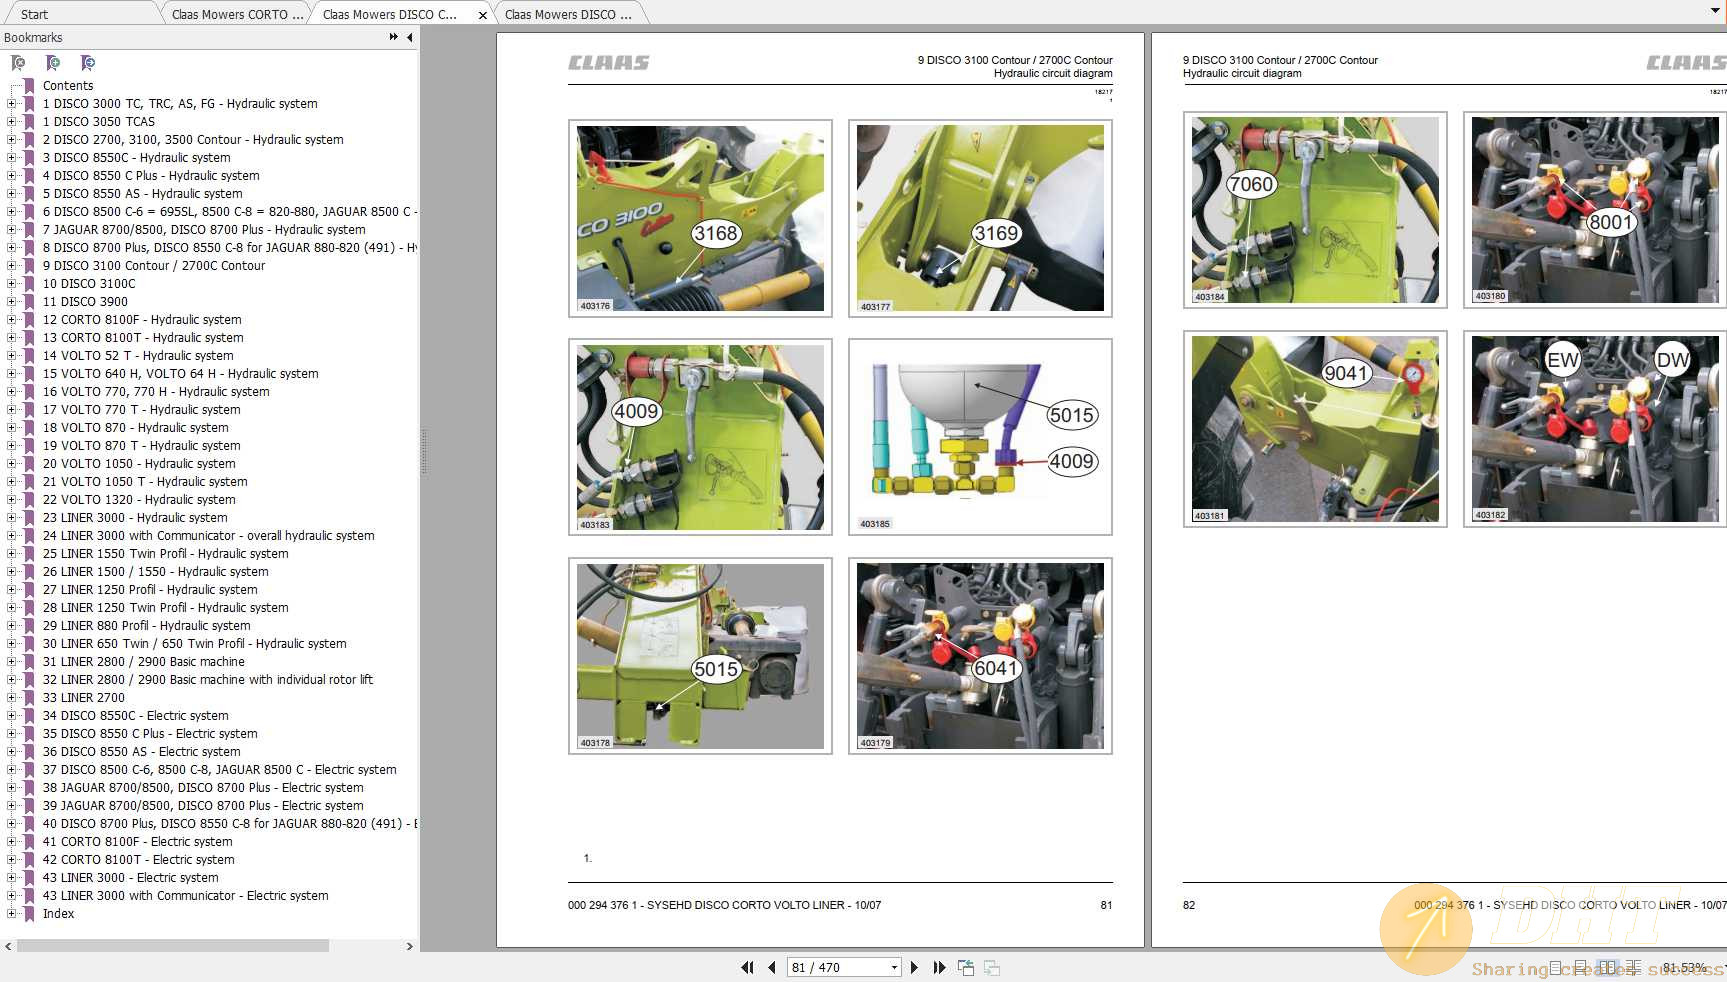
Task: Open 42 CORTO 8100T Electric system
Action: 139,860
